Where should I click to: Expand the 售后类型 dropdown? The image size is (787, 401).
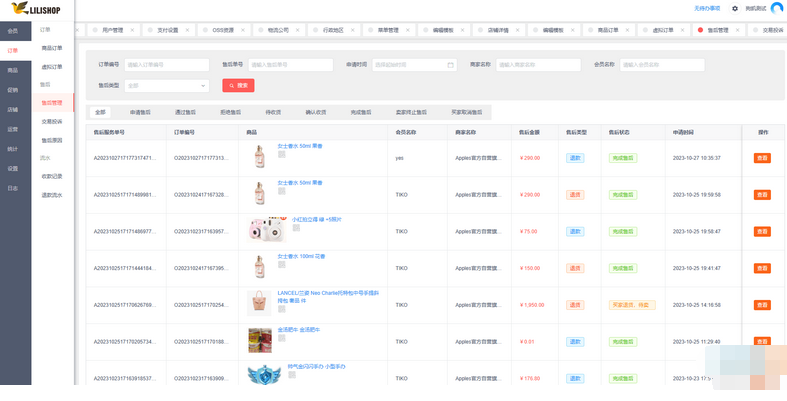tap(167, 86)
